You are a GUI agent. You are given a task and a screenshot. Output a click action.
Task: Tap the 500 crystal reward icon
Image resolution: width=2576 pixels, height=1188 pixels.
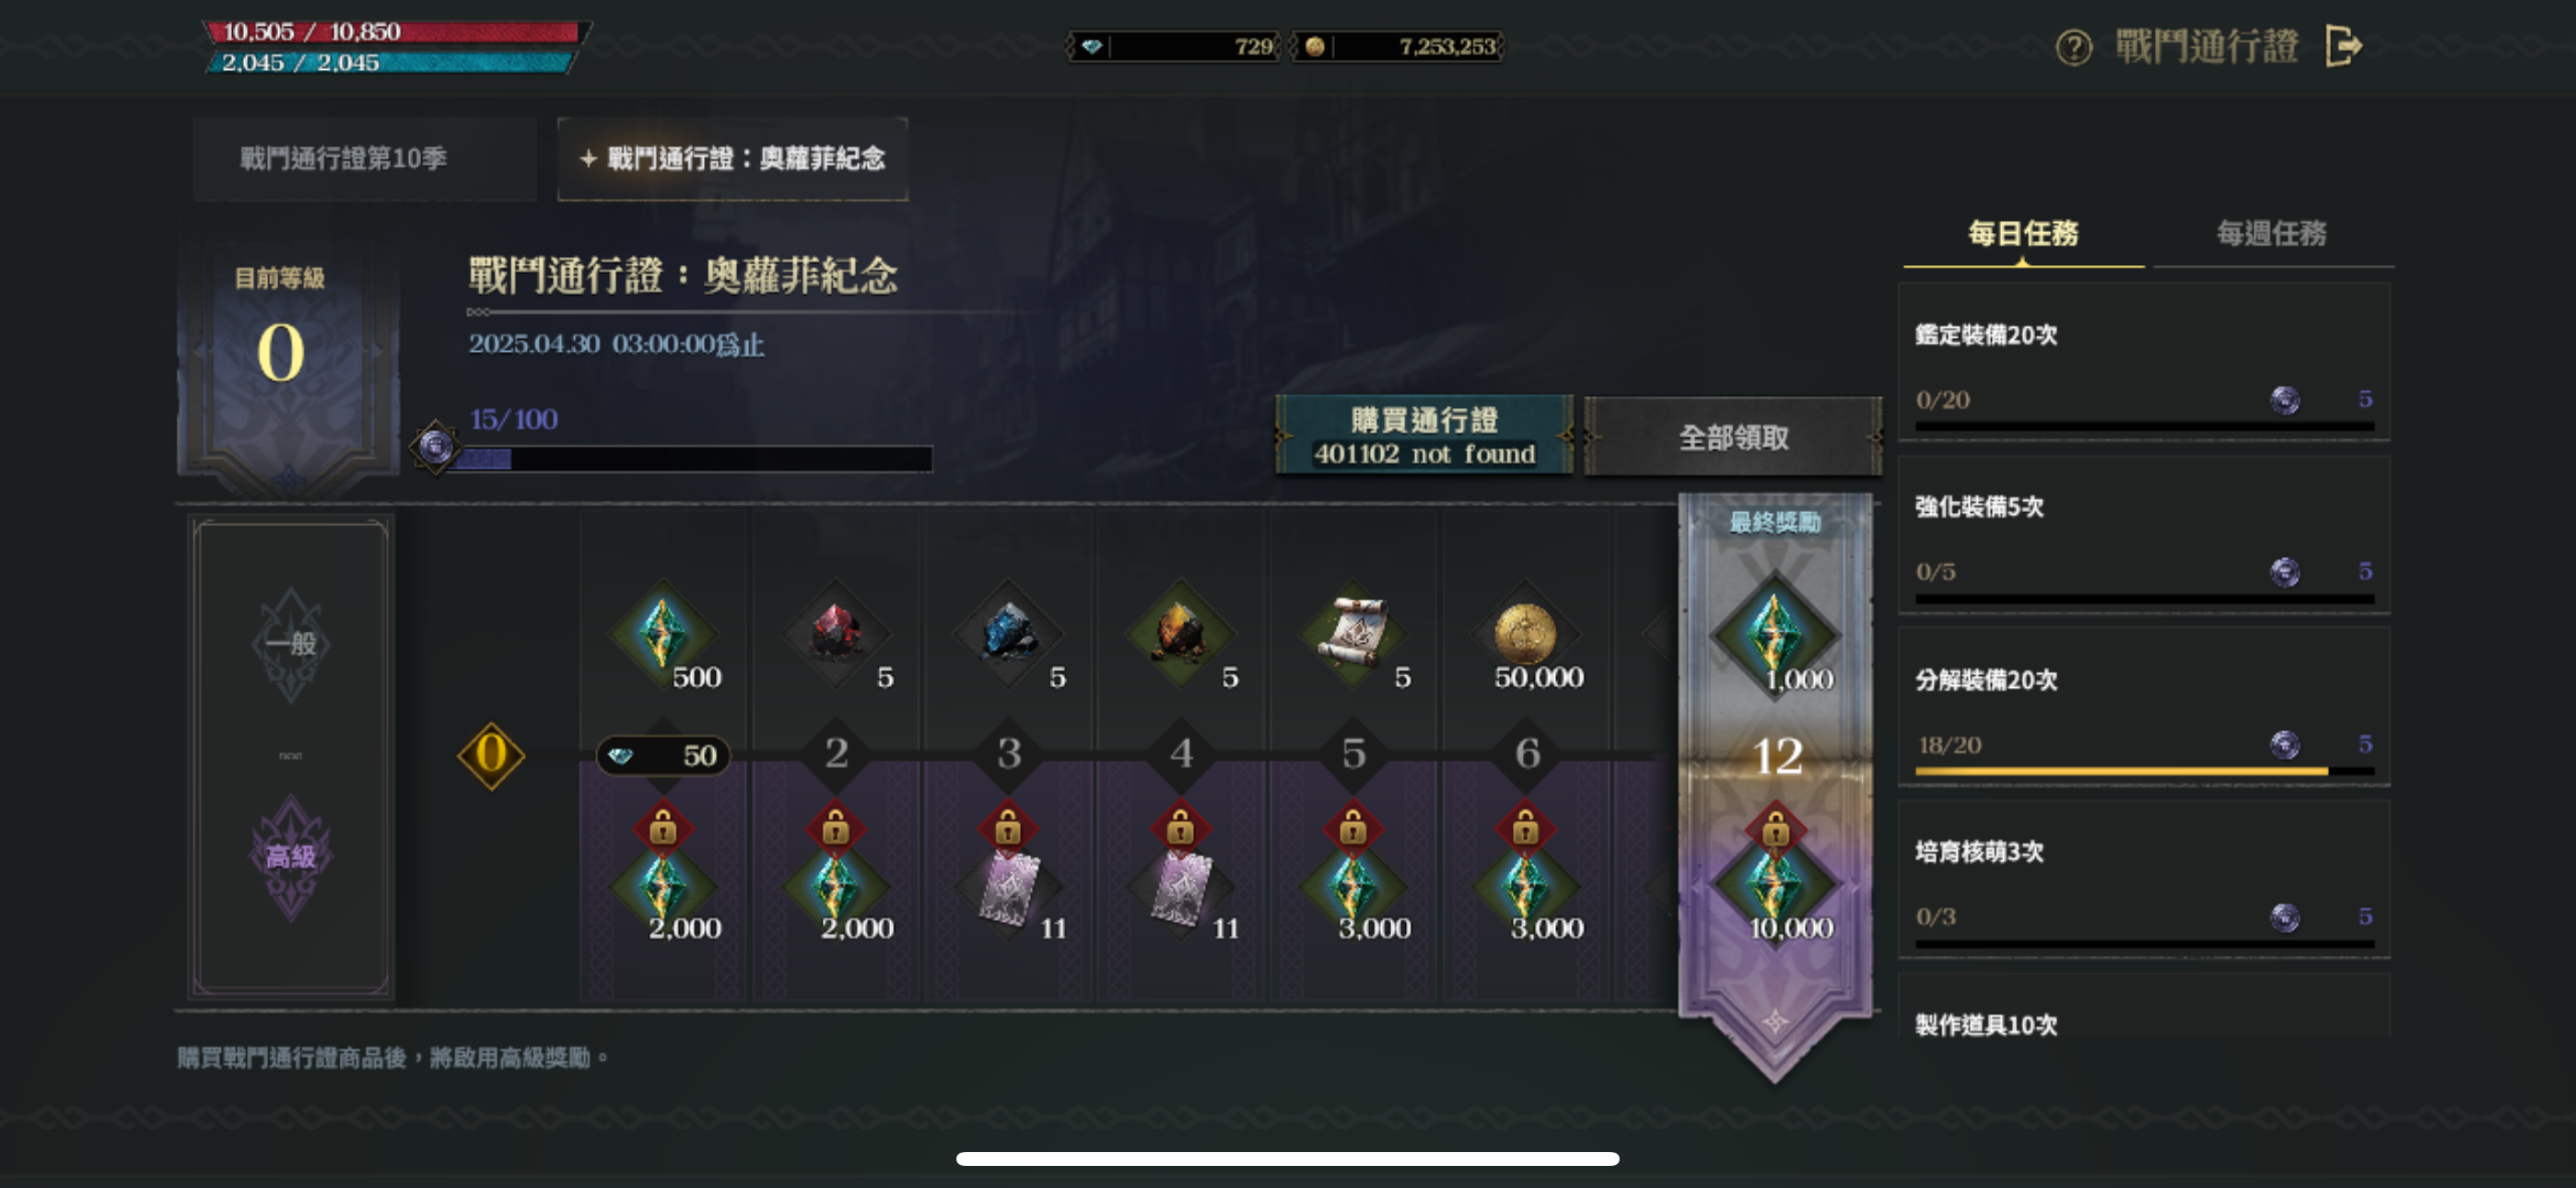click(663, 634)
